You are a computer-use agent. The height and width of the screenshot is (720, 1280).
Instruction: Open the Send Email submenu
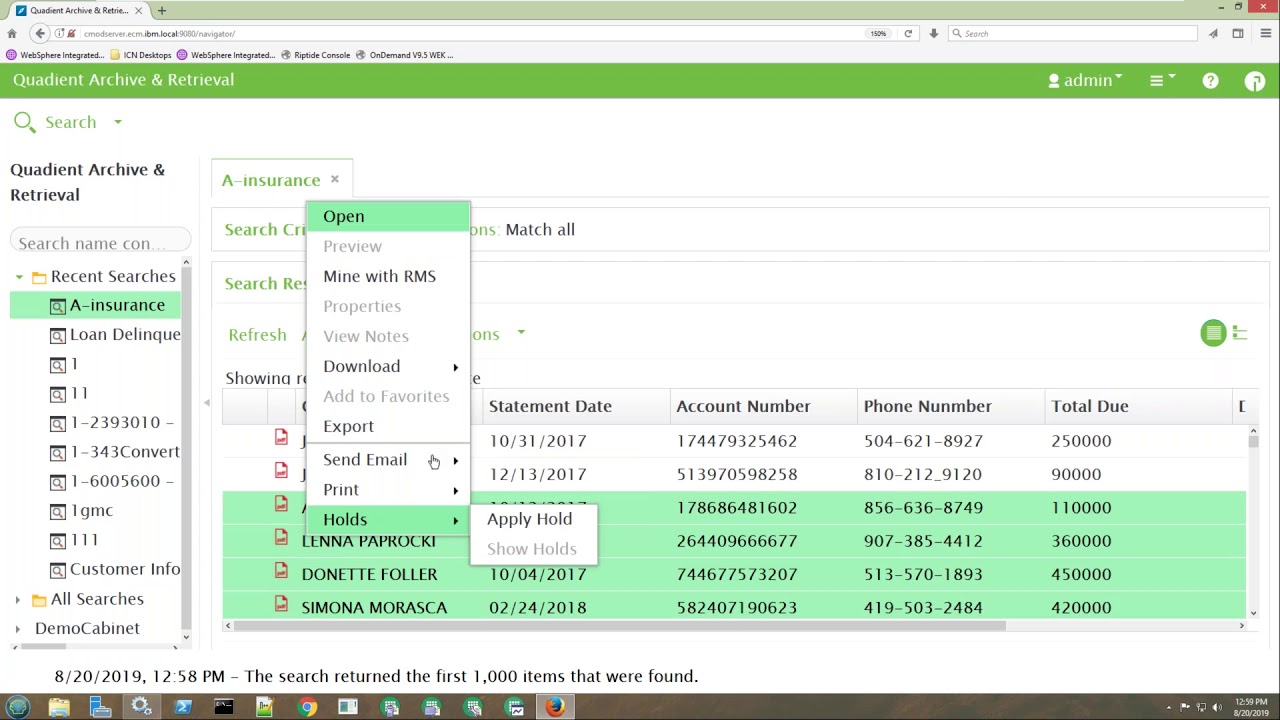pyautogui.click(x=388, y=460)
